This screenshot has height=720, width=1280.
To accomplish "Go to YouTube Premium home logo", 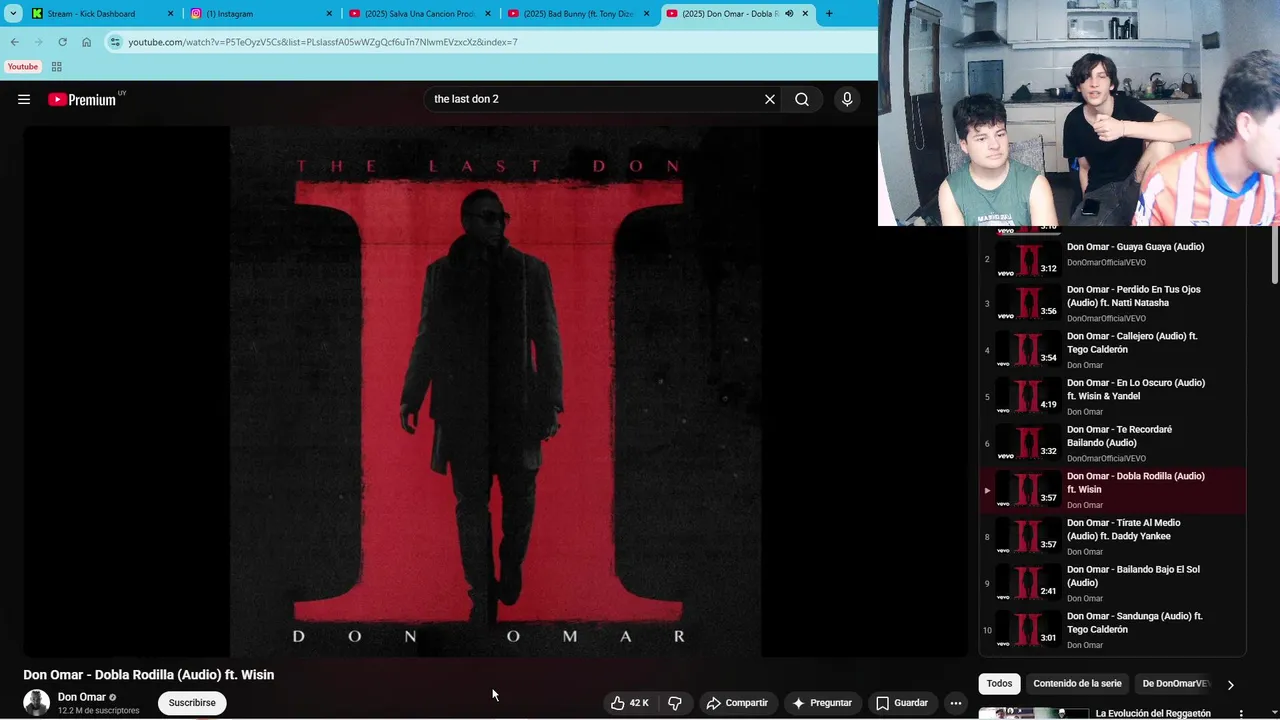I will click(x=82, y=99).
